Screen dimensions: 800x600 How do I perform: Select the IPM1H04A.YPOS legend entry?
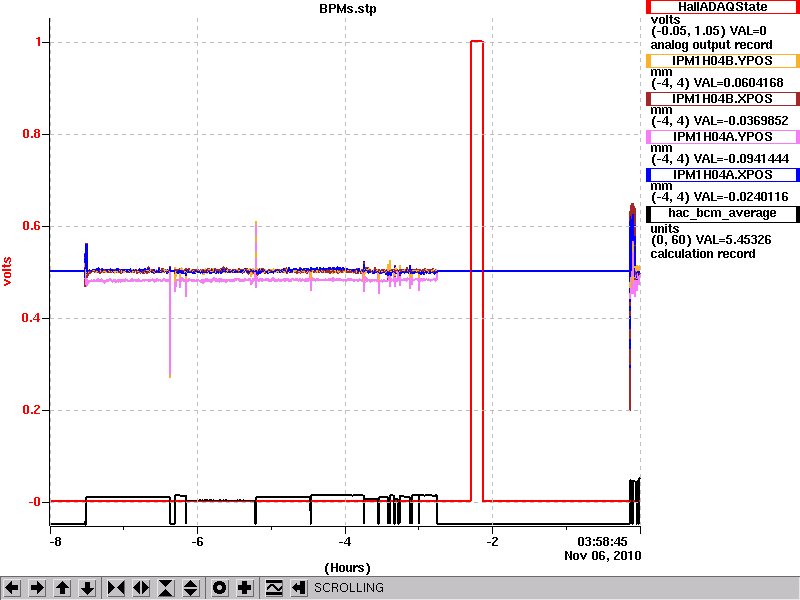(x=722, y=137)
